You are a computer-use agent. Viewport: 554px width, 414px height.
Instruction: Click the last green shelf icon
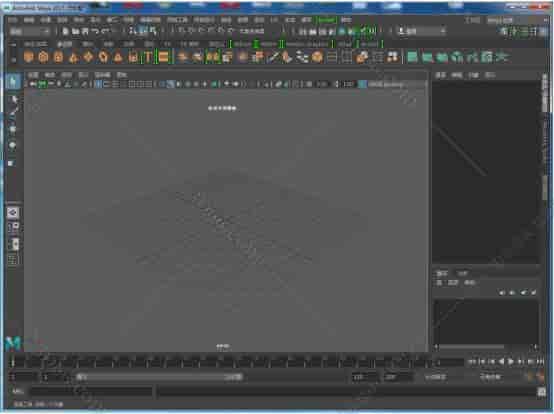502,57
